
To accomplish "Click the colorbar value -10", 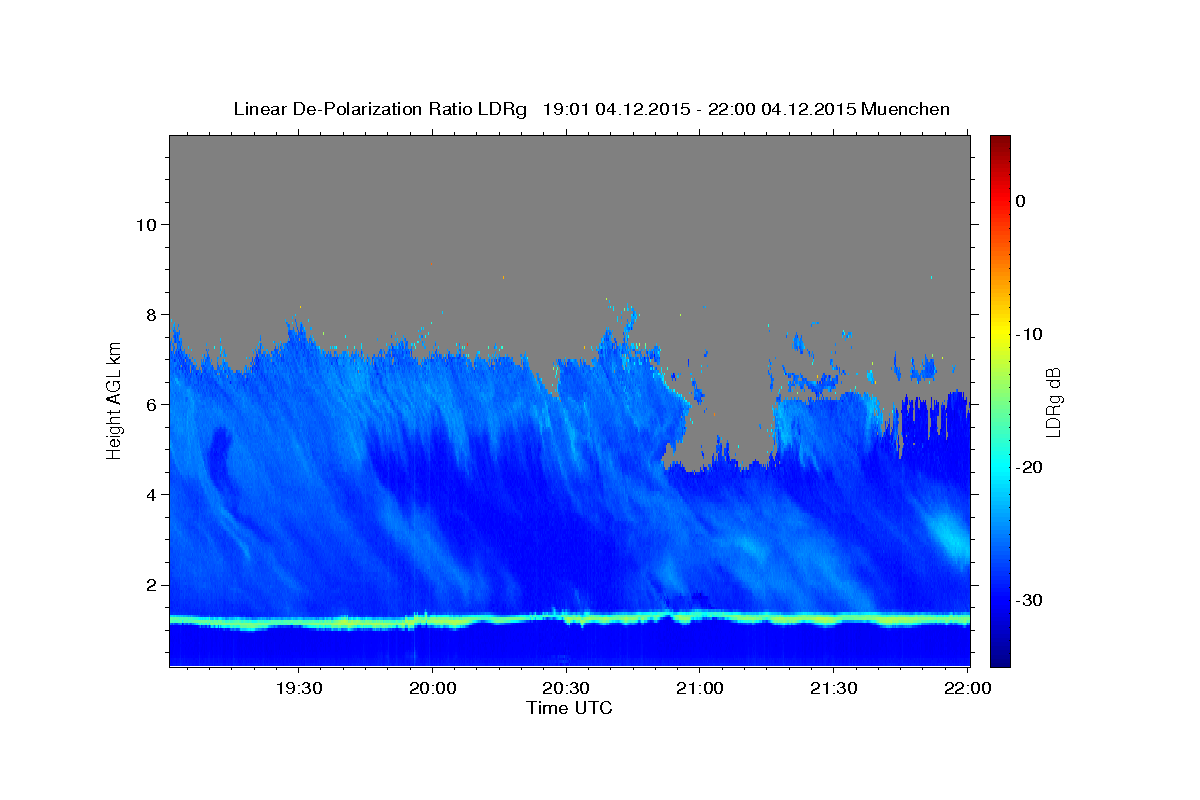I will [1031, 334].
